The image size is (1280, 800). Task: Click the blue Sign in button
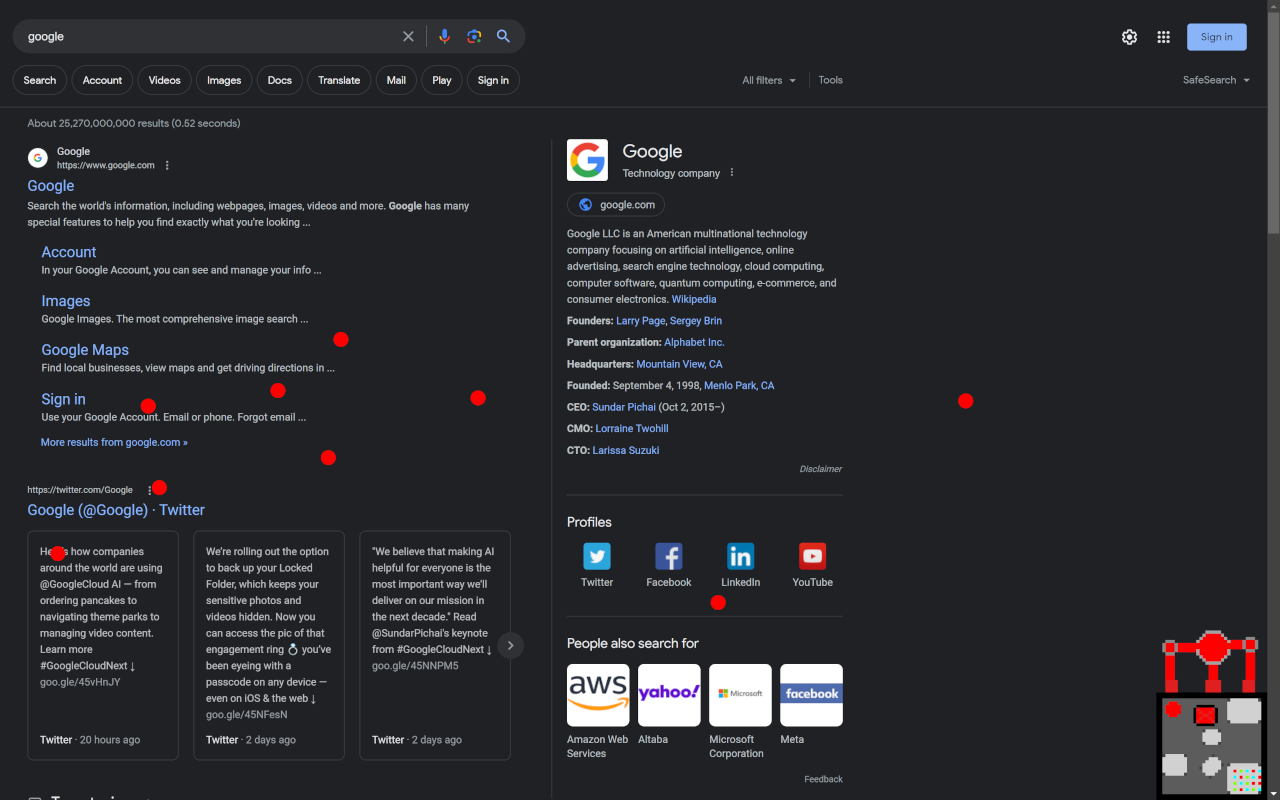(1217, 37)
